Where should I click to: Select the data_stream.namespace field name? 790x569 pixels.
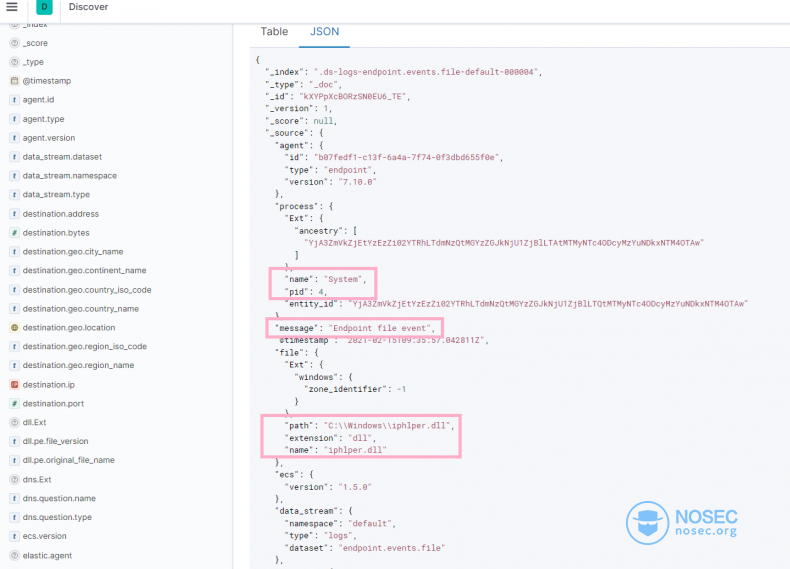(70, 175)
